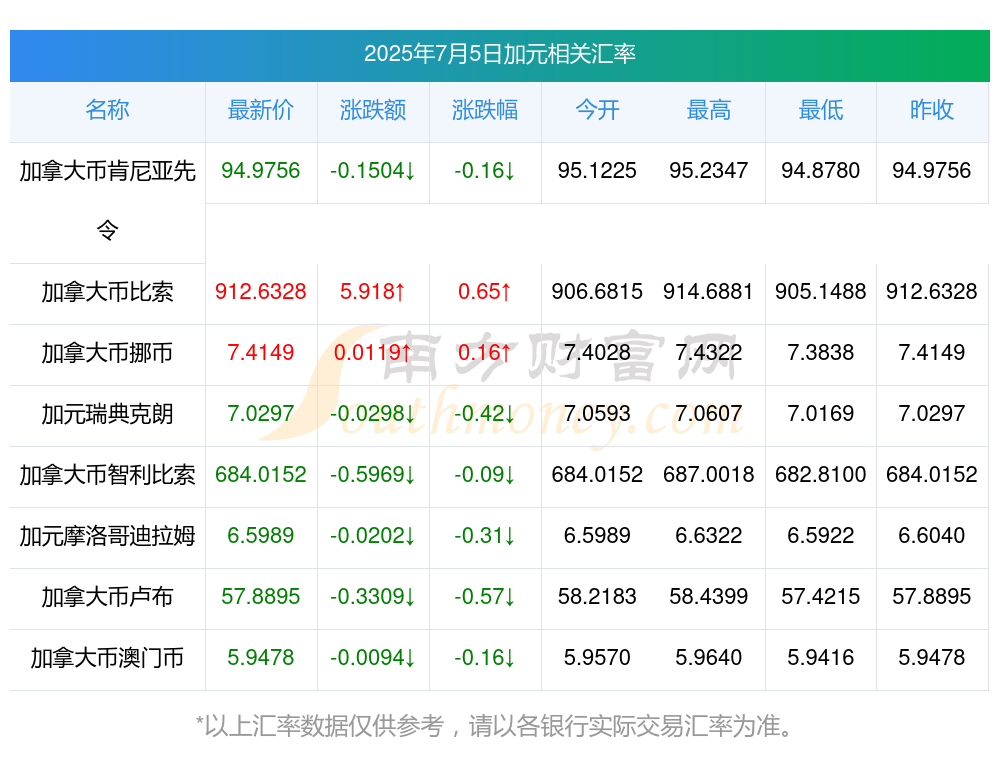The height and width of the screenshot is (757, 1000).
Task: Click the high value 58.4399
Action: tap(709, 597)
